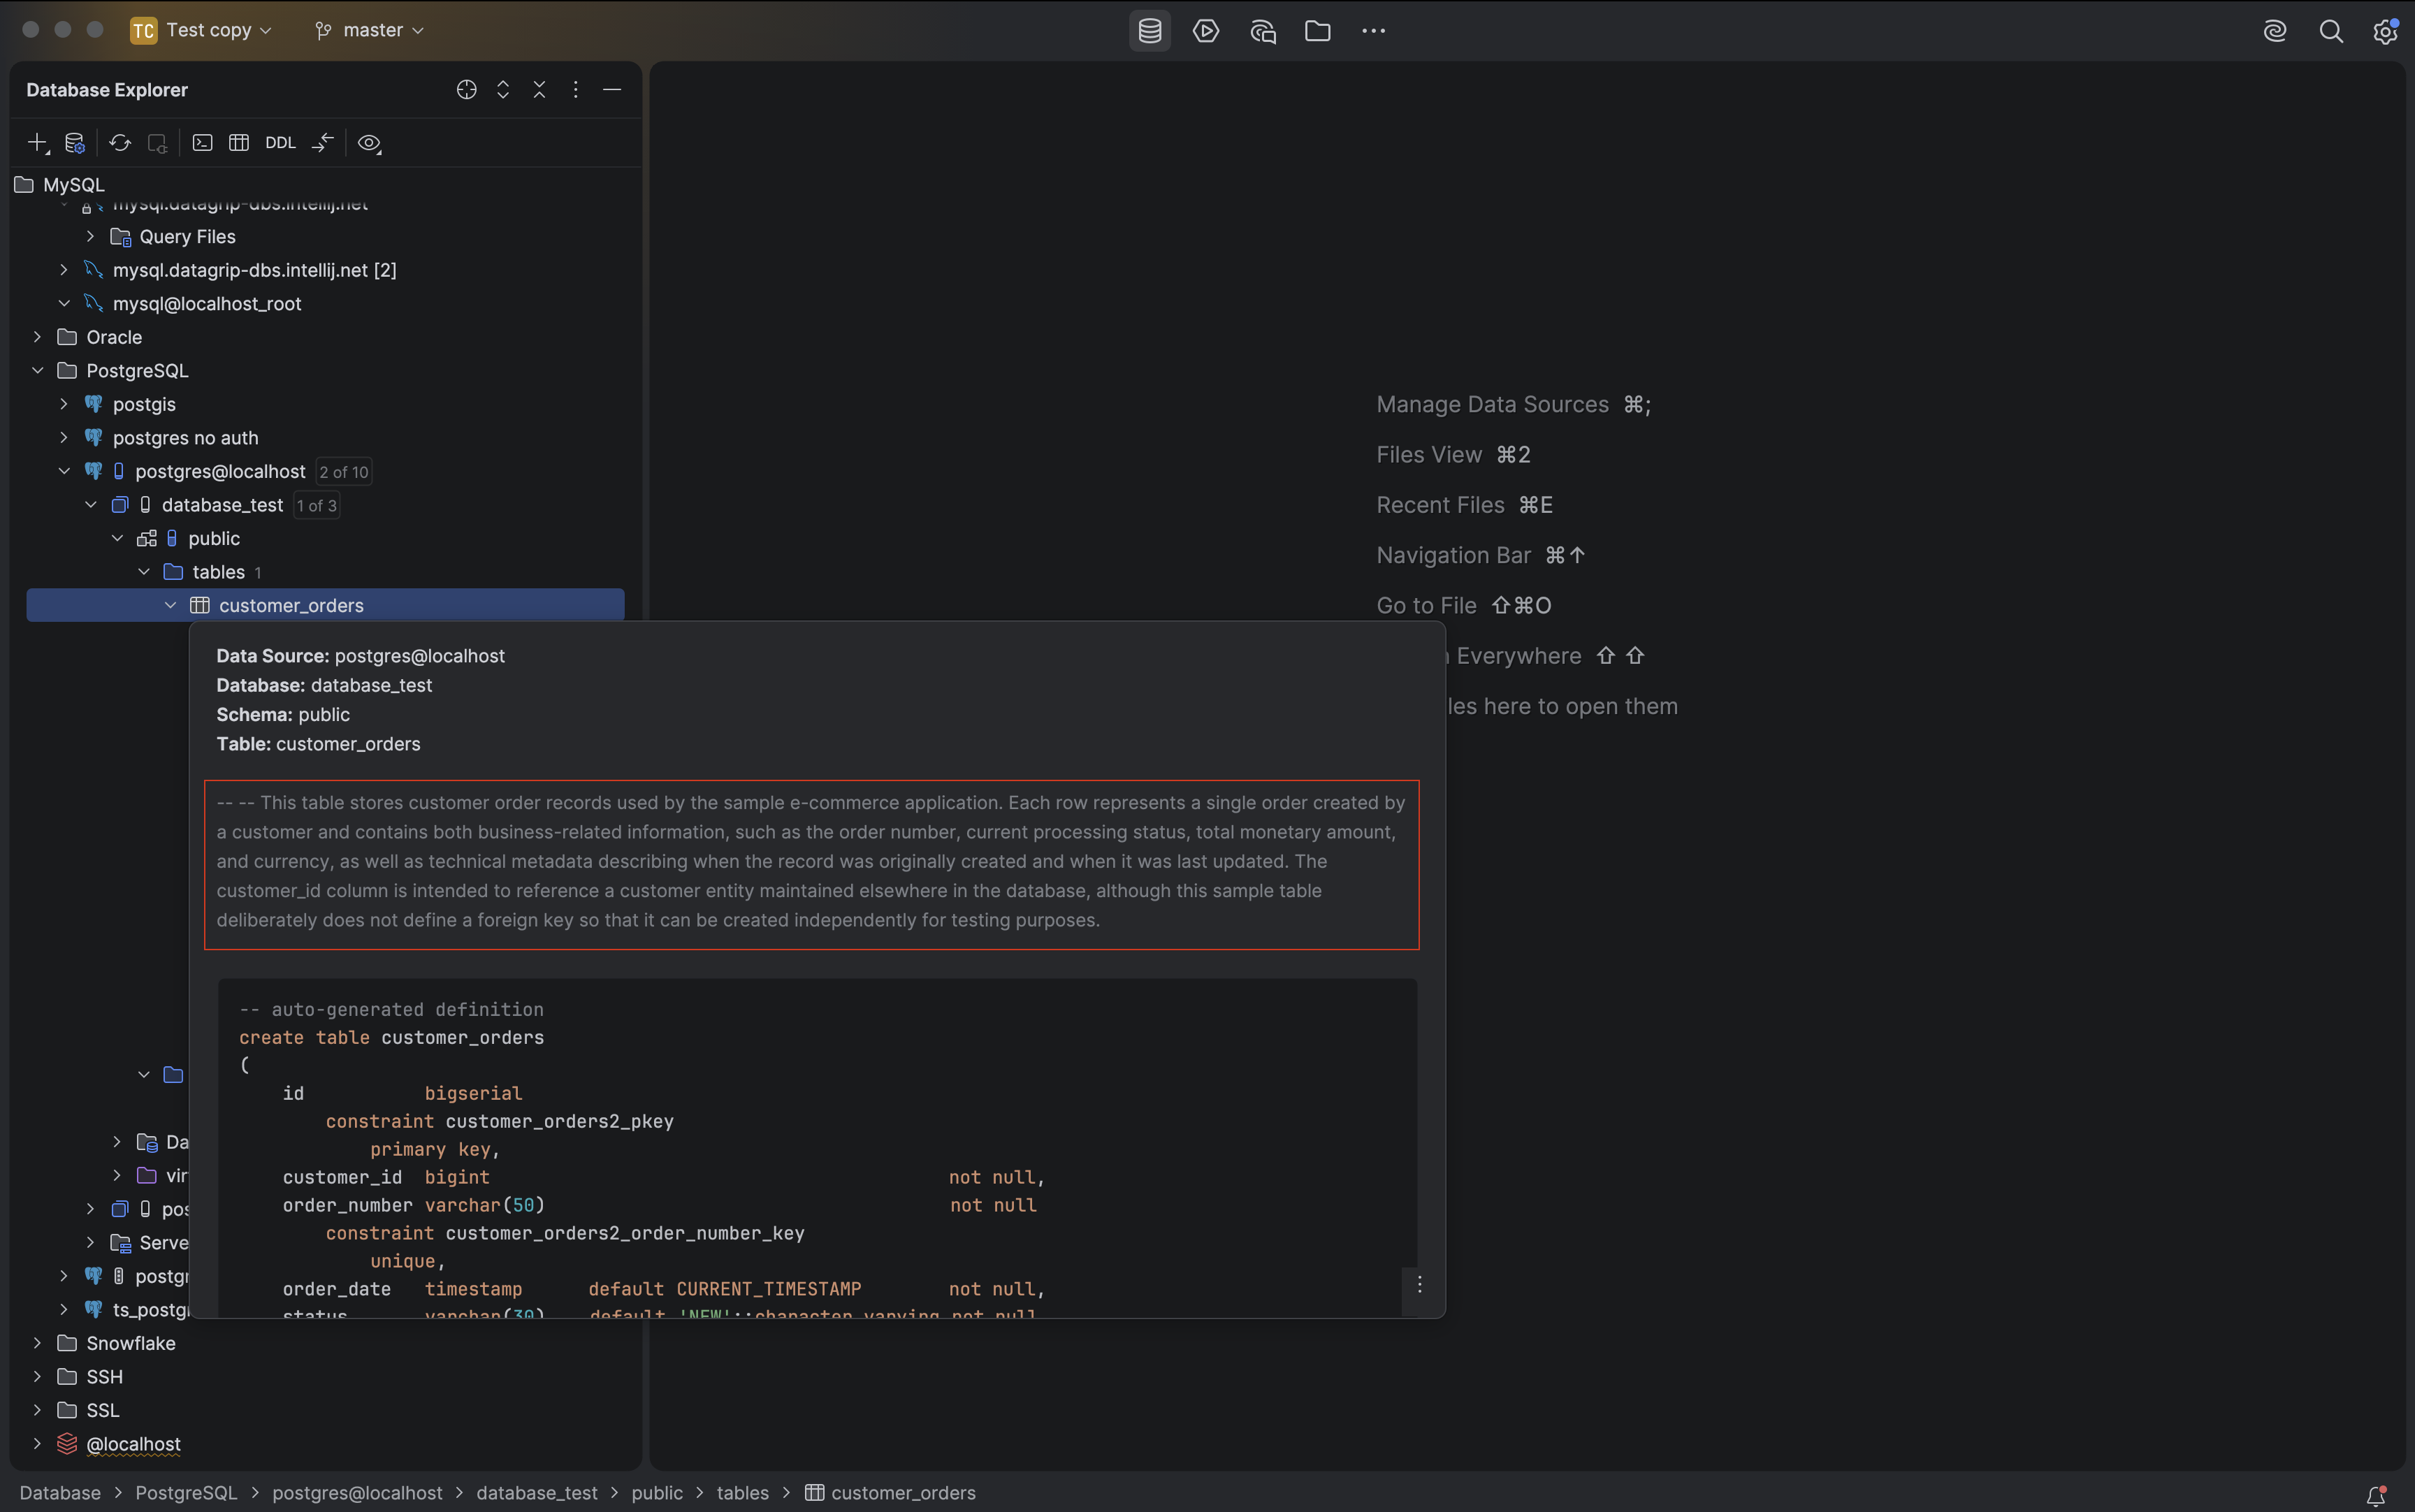This screenshot has height=1512, width=2415.
Task: Click postgres@localhost in the breadcrumb bar
Action: 357,1493
